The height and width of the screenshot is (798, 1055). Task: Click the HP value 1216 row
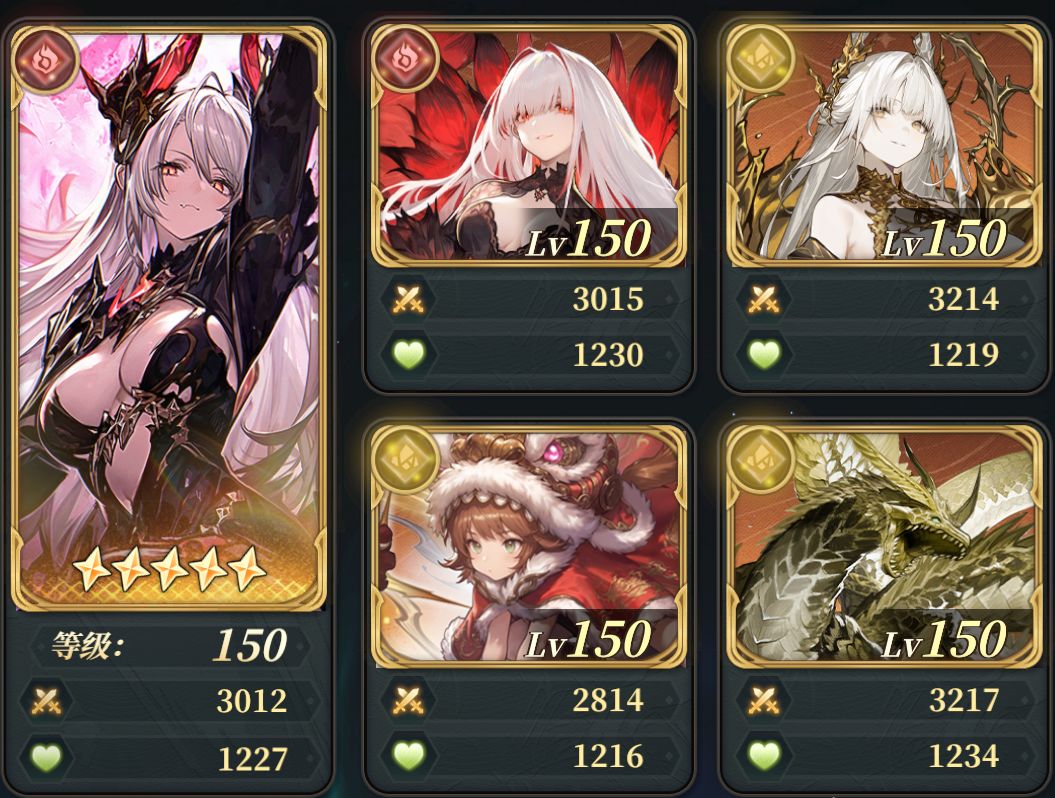[x=528, y=756]
